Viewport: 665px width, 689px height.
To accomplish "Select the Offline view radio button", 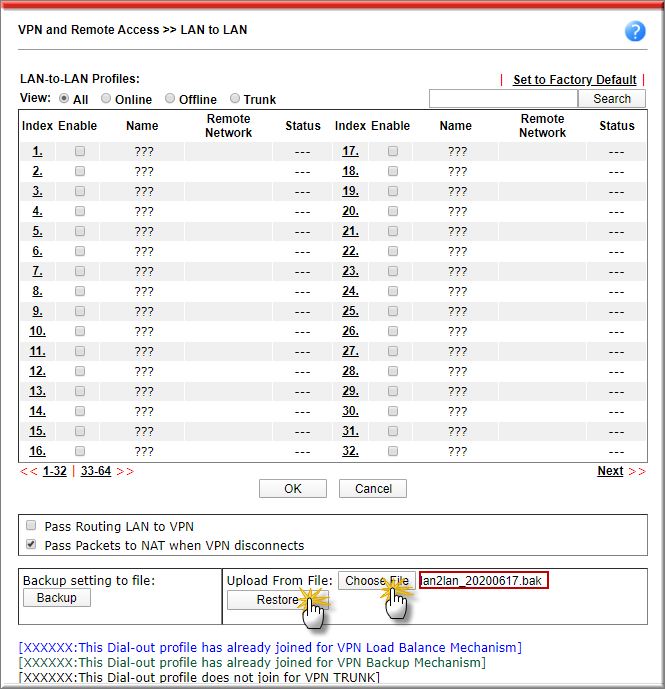I will click(x=170, y=98).
